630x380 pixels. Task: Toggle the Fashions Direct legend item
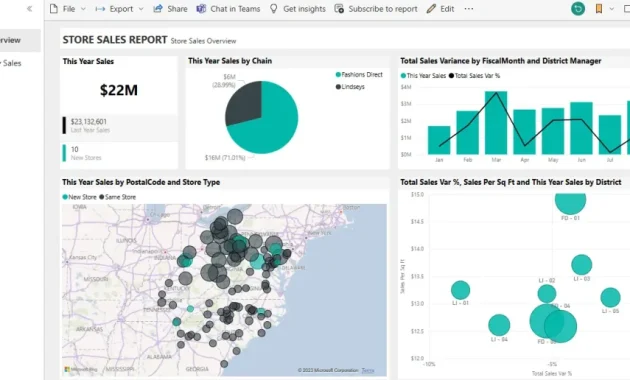[359, 75]
